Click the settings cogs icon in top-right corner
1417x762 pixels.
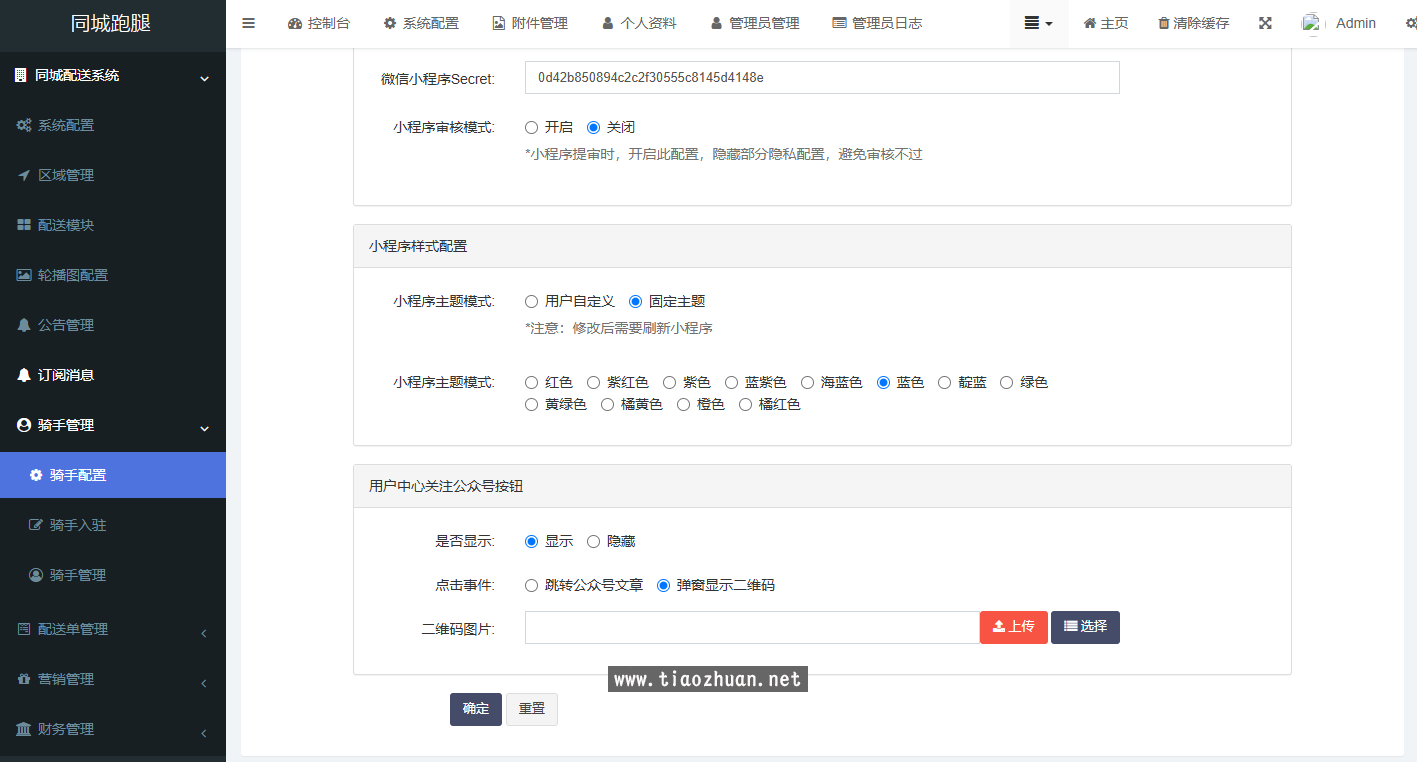[x=1410, y=23]
